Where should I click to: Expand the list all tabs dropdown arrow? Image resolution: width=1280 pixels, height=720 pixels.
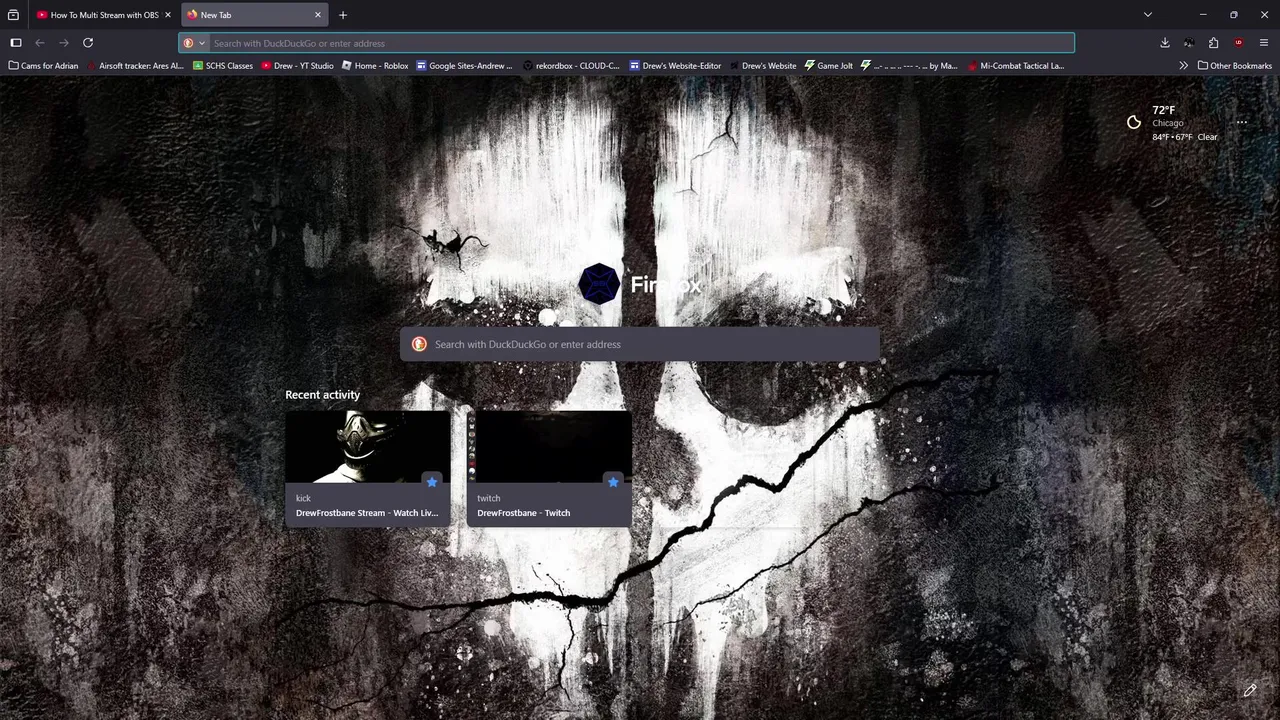pos(1148,15)
